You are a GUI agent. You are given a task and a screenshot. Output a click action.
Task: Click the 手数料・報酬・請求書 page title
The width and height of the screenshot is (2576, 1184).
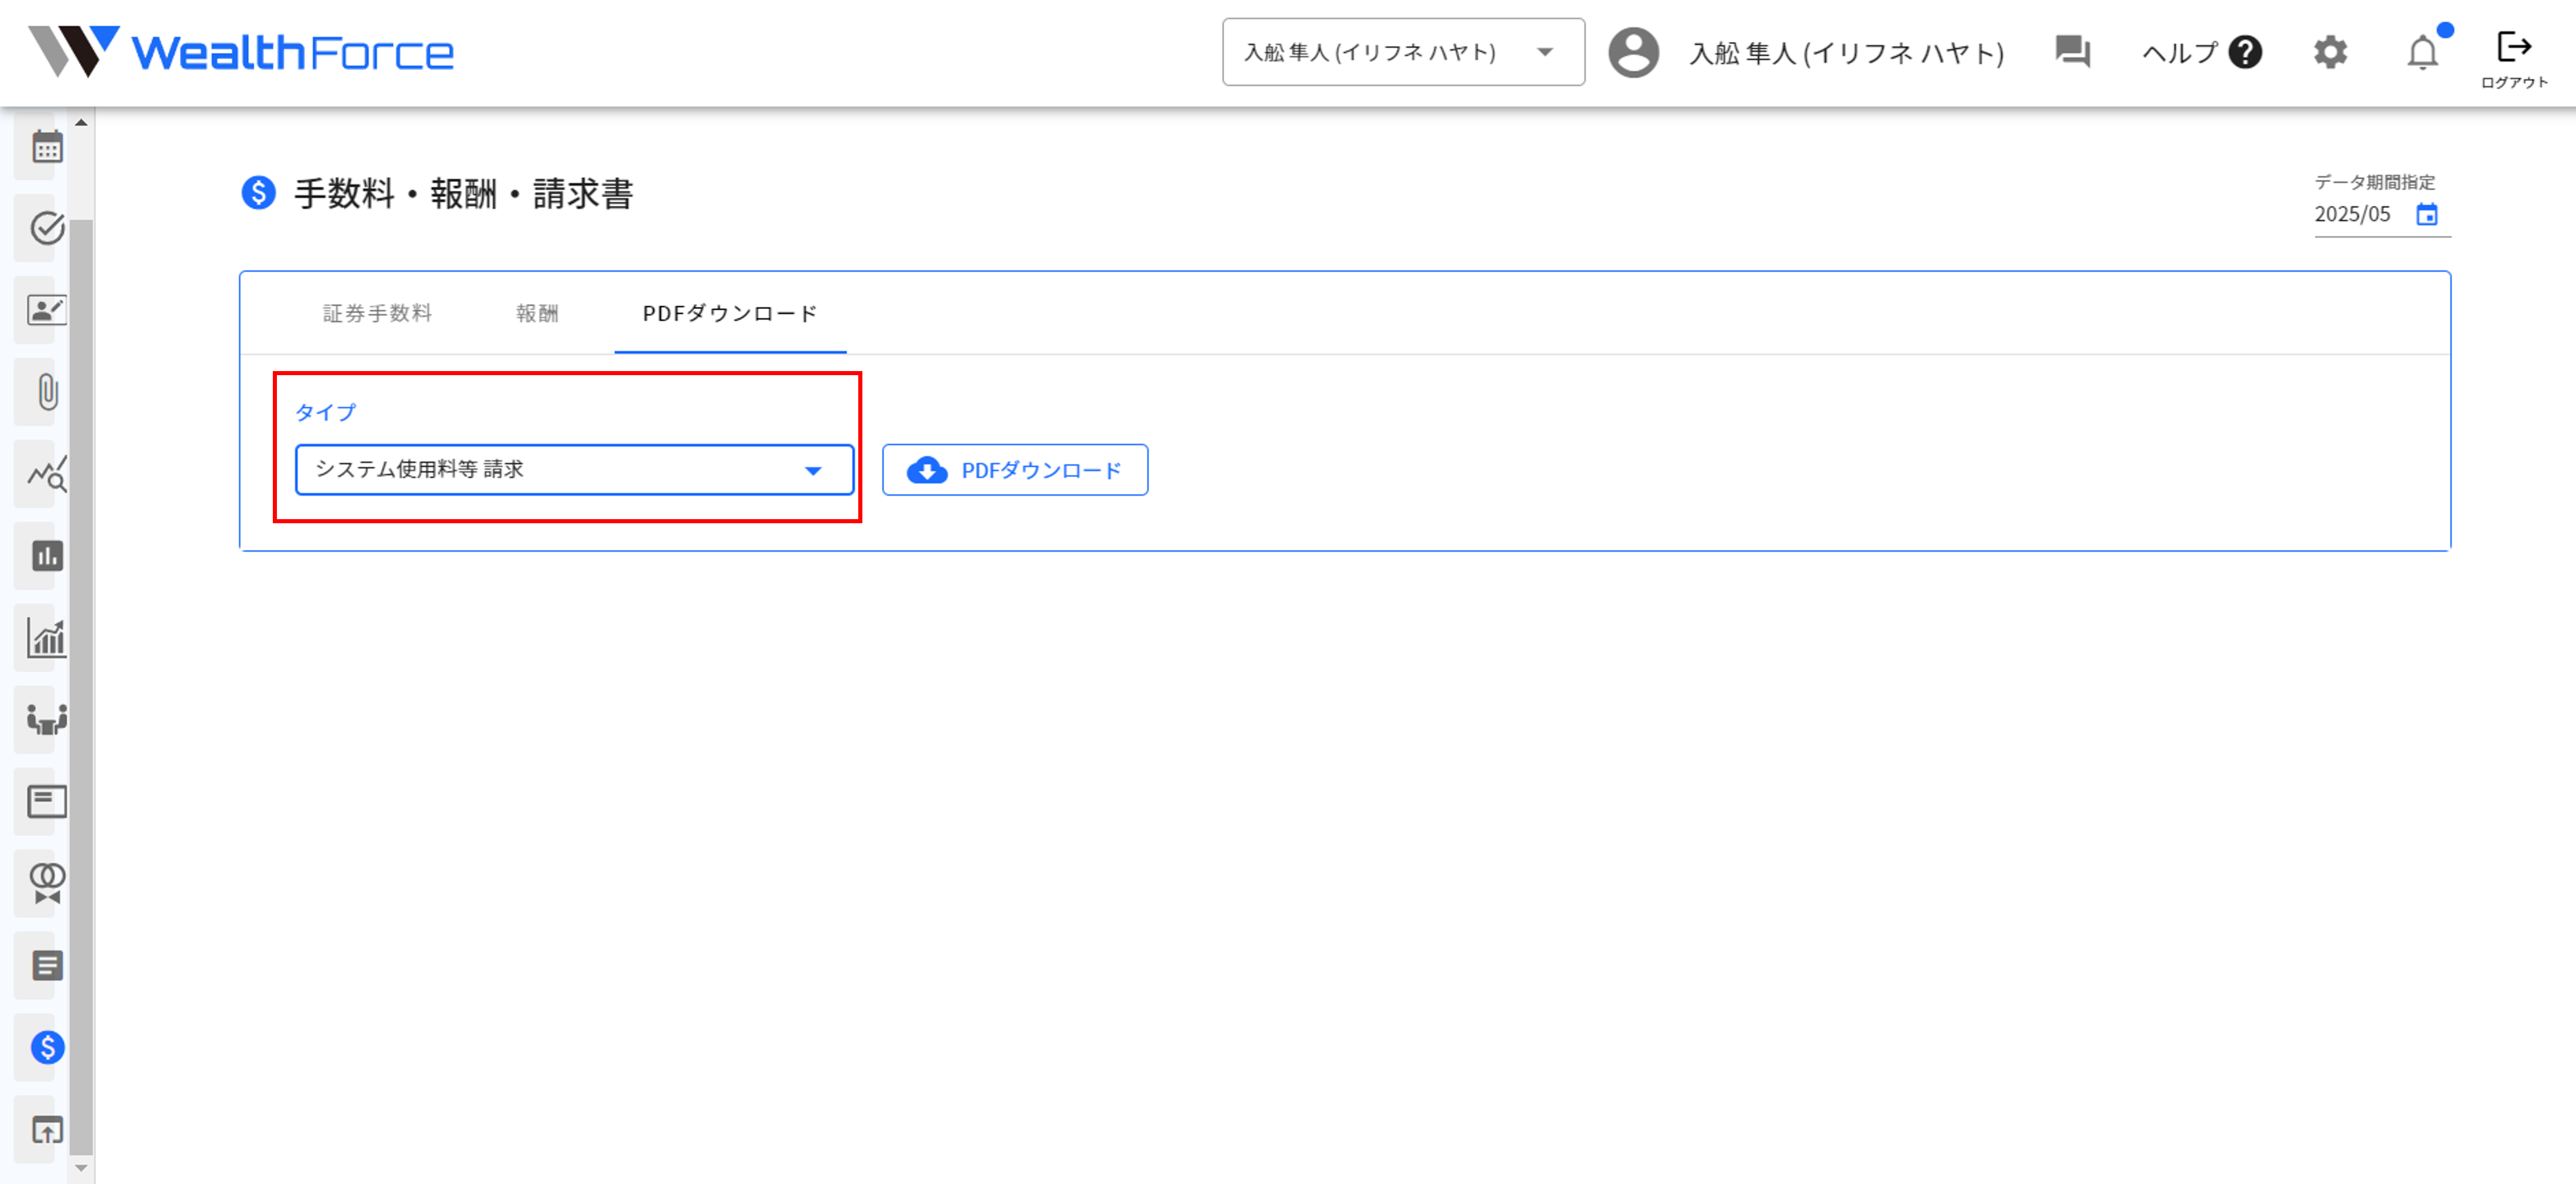coord(463,193)
